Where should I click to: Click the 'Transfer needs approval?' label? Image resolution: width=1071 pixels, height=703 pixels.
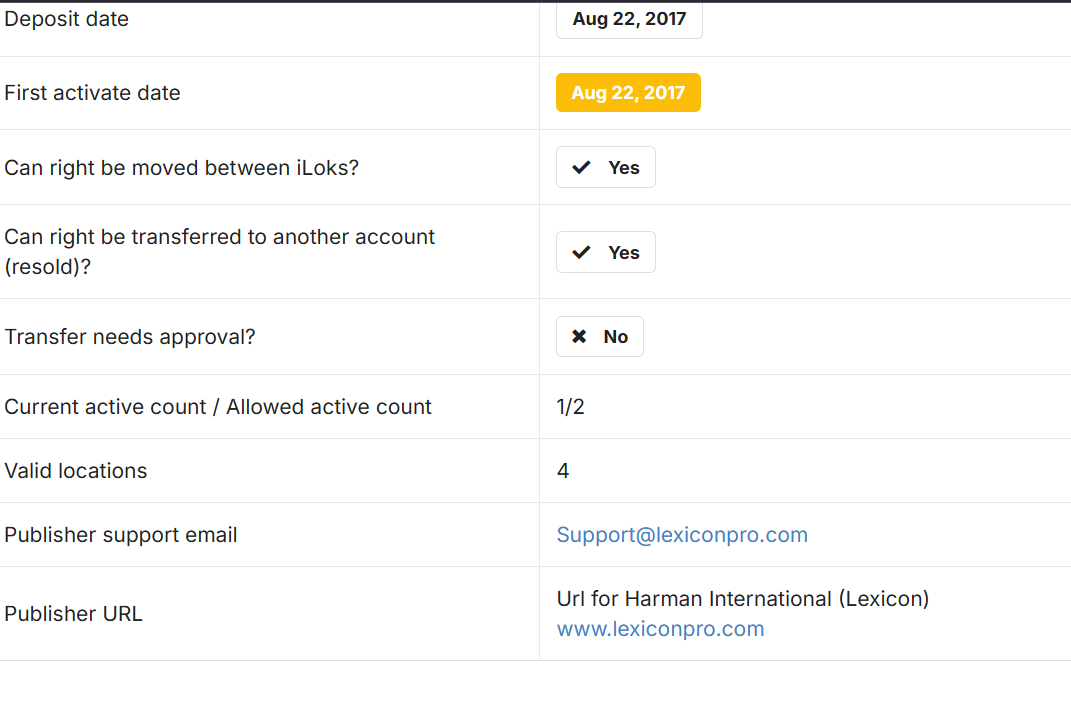click(x=130, y=337)
